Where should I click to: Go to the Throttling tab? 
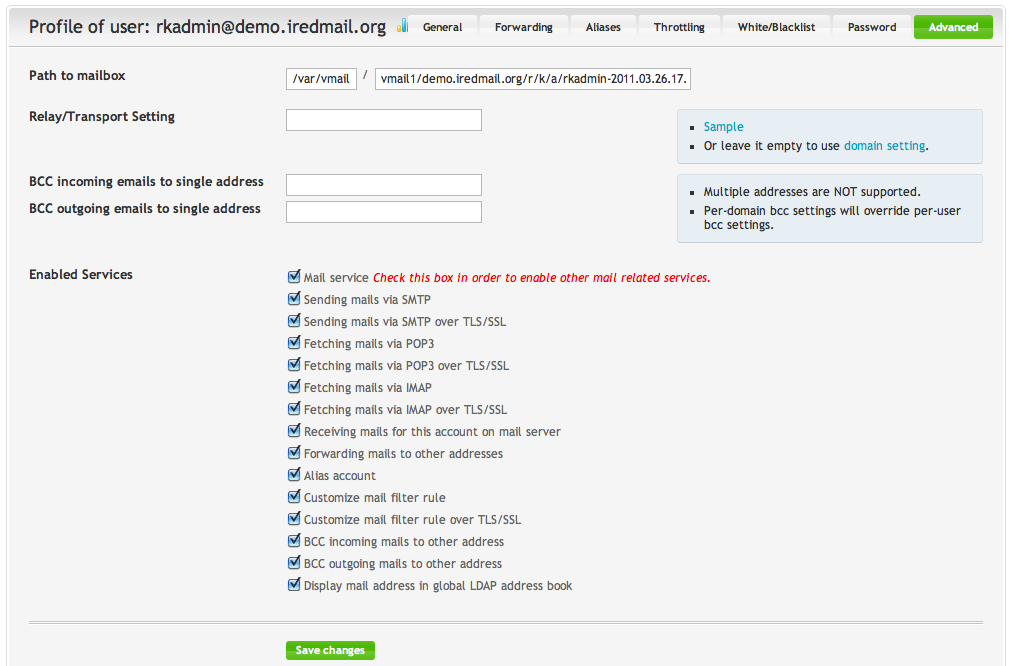tap(679, 27)
